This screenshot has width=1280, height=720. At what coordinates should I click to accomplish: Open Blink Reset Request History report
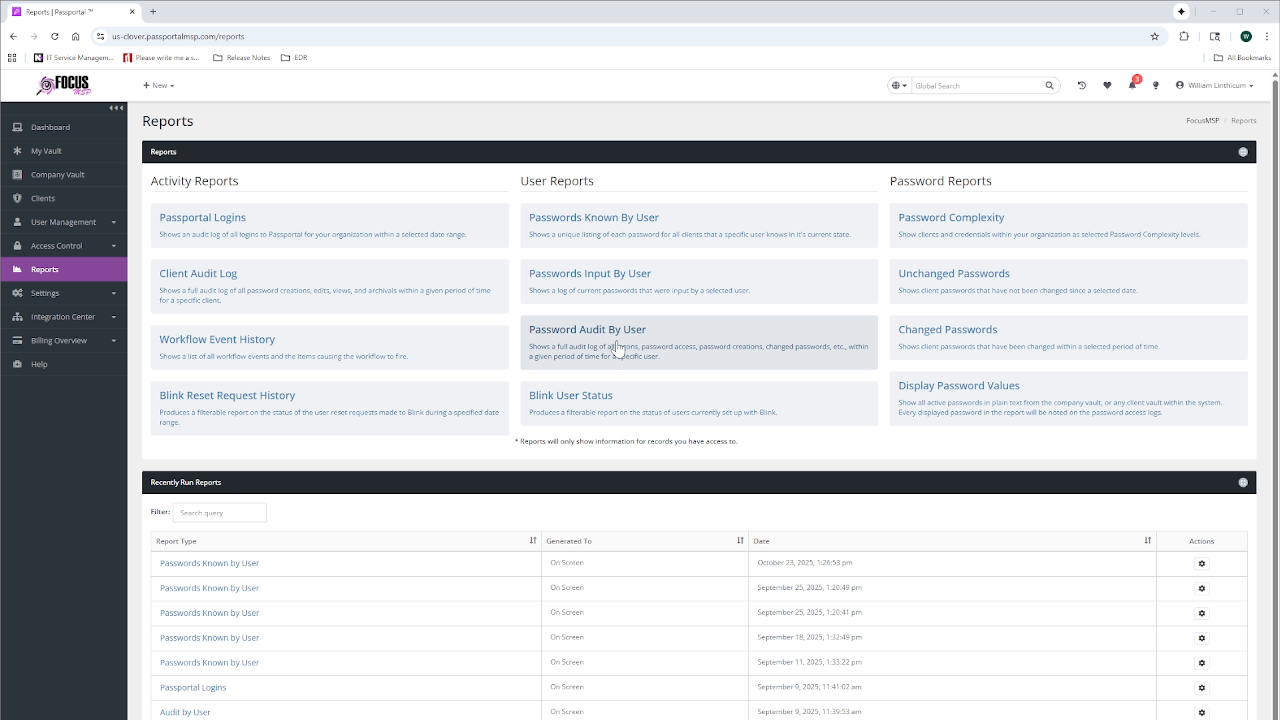click(x=227, y=395)
